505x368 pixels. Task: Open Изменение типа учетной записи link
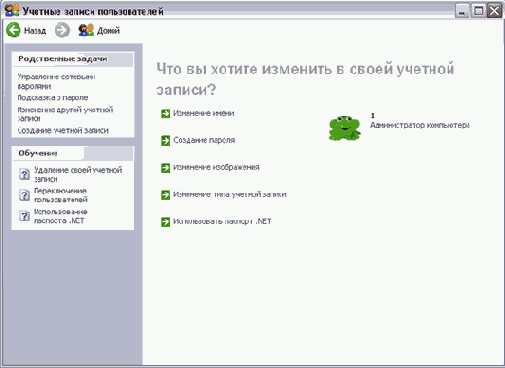[230, 194]
